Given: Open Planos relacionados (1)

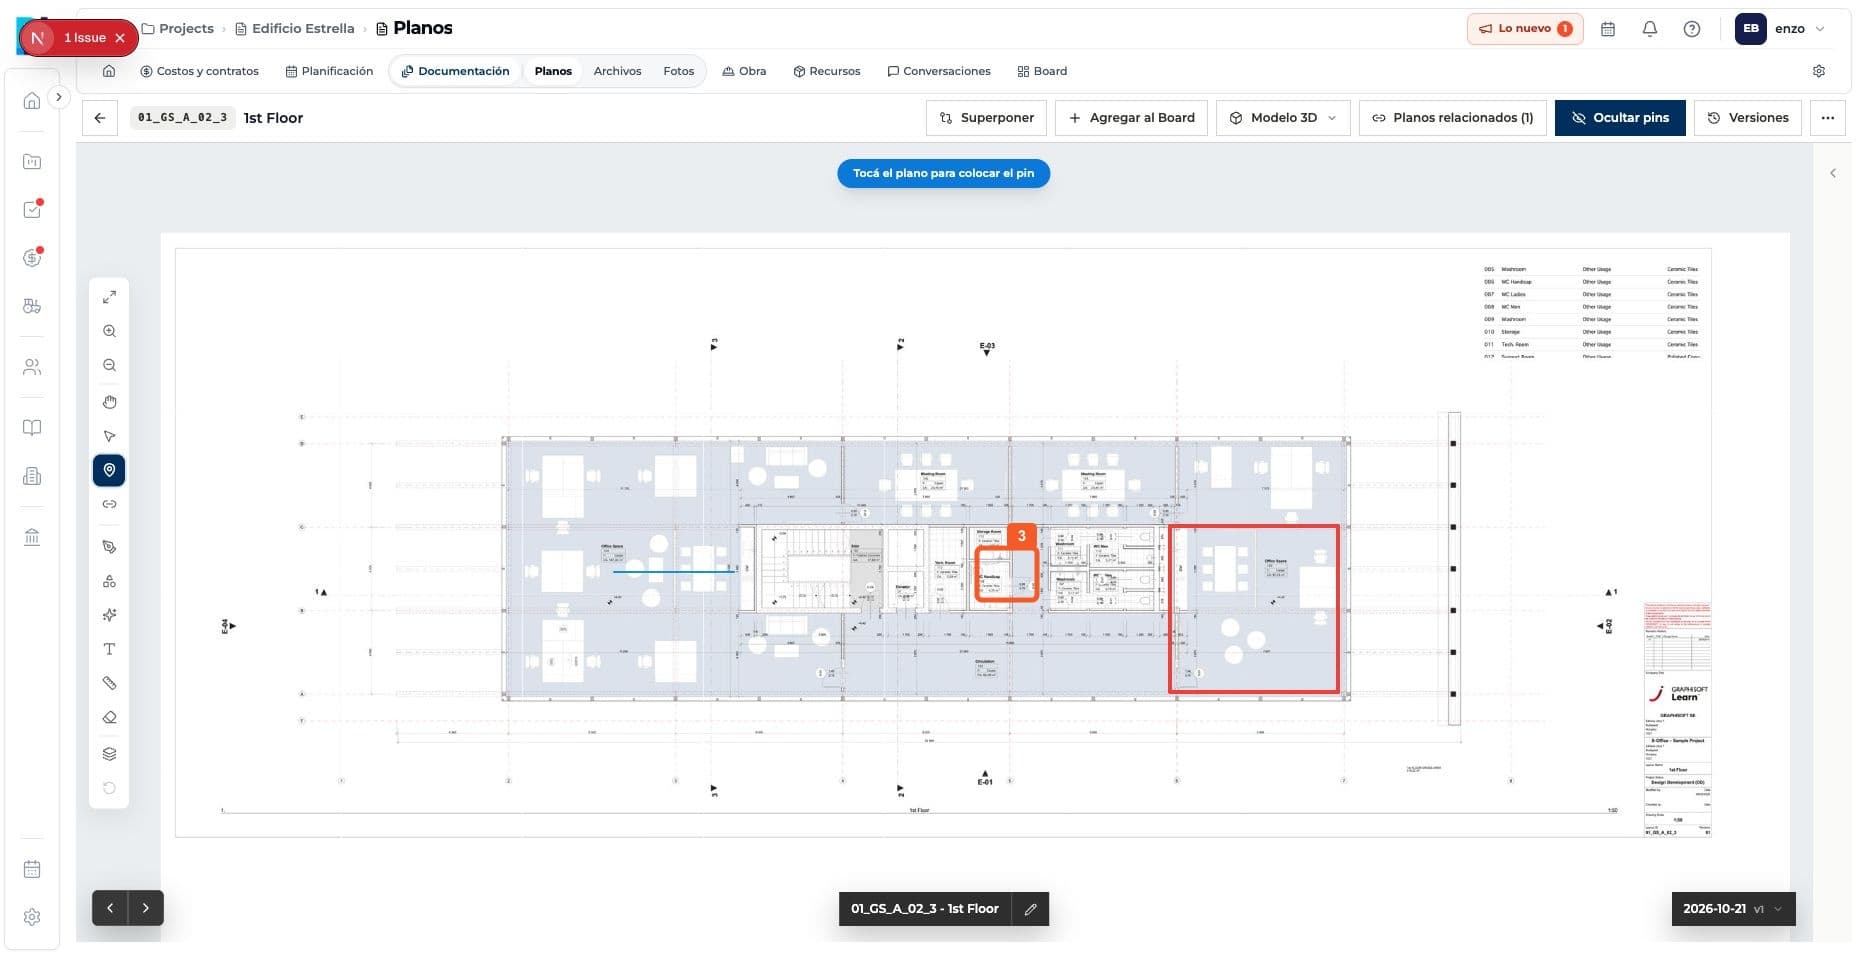Looking at the screenshot, I should [1452, 118].
